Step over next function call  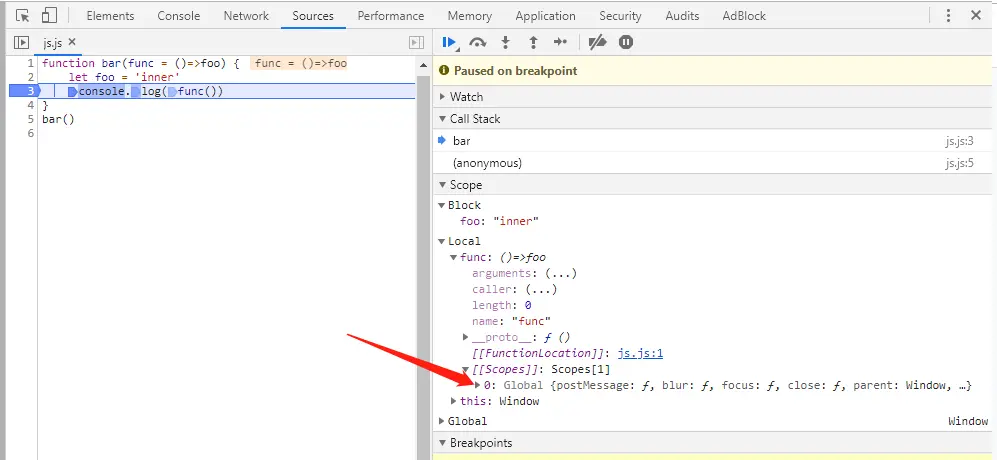(478, 43)
